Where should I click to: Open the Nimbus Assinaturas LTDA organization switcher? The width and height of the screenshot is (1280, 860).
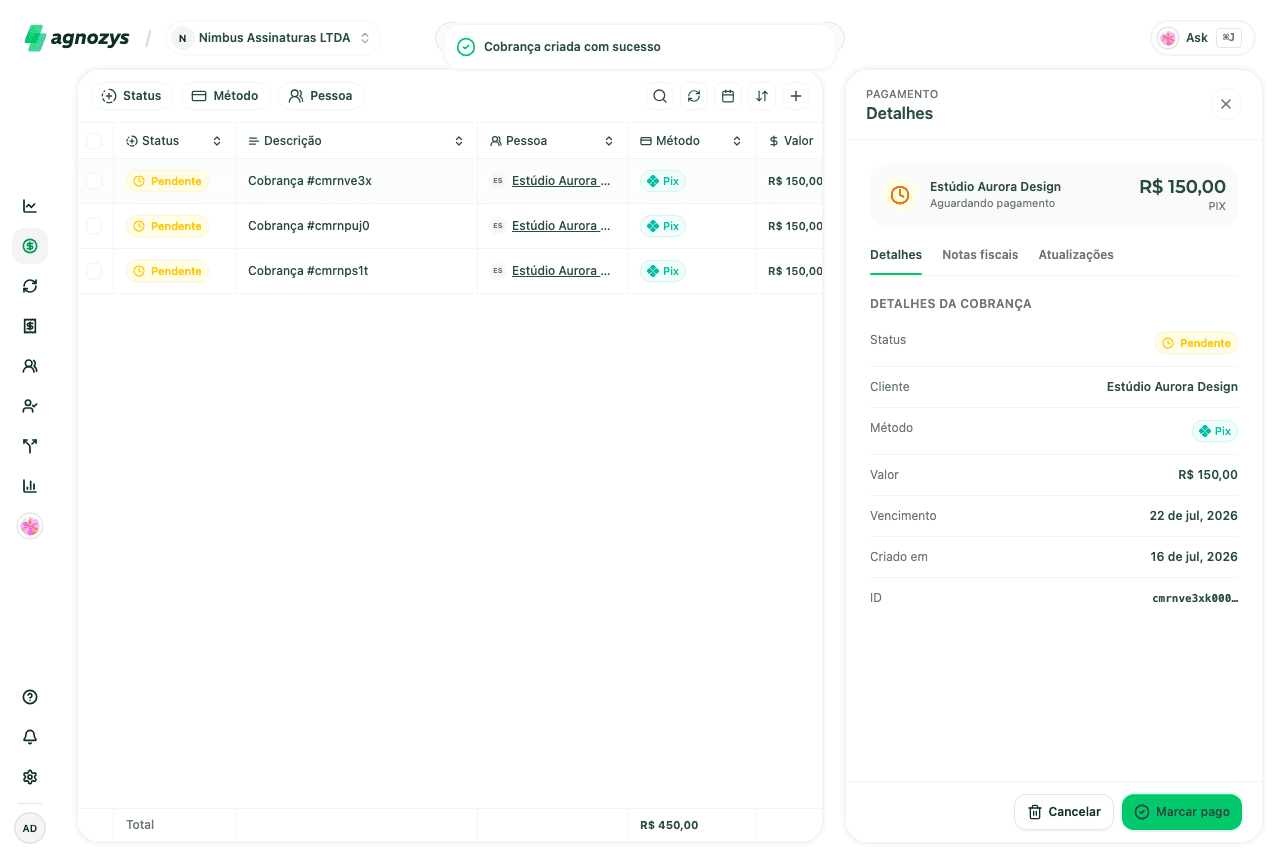[x=273, y=38]
